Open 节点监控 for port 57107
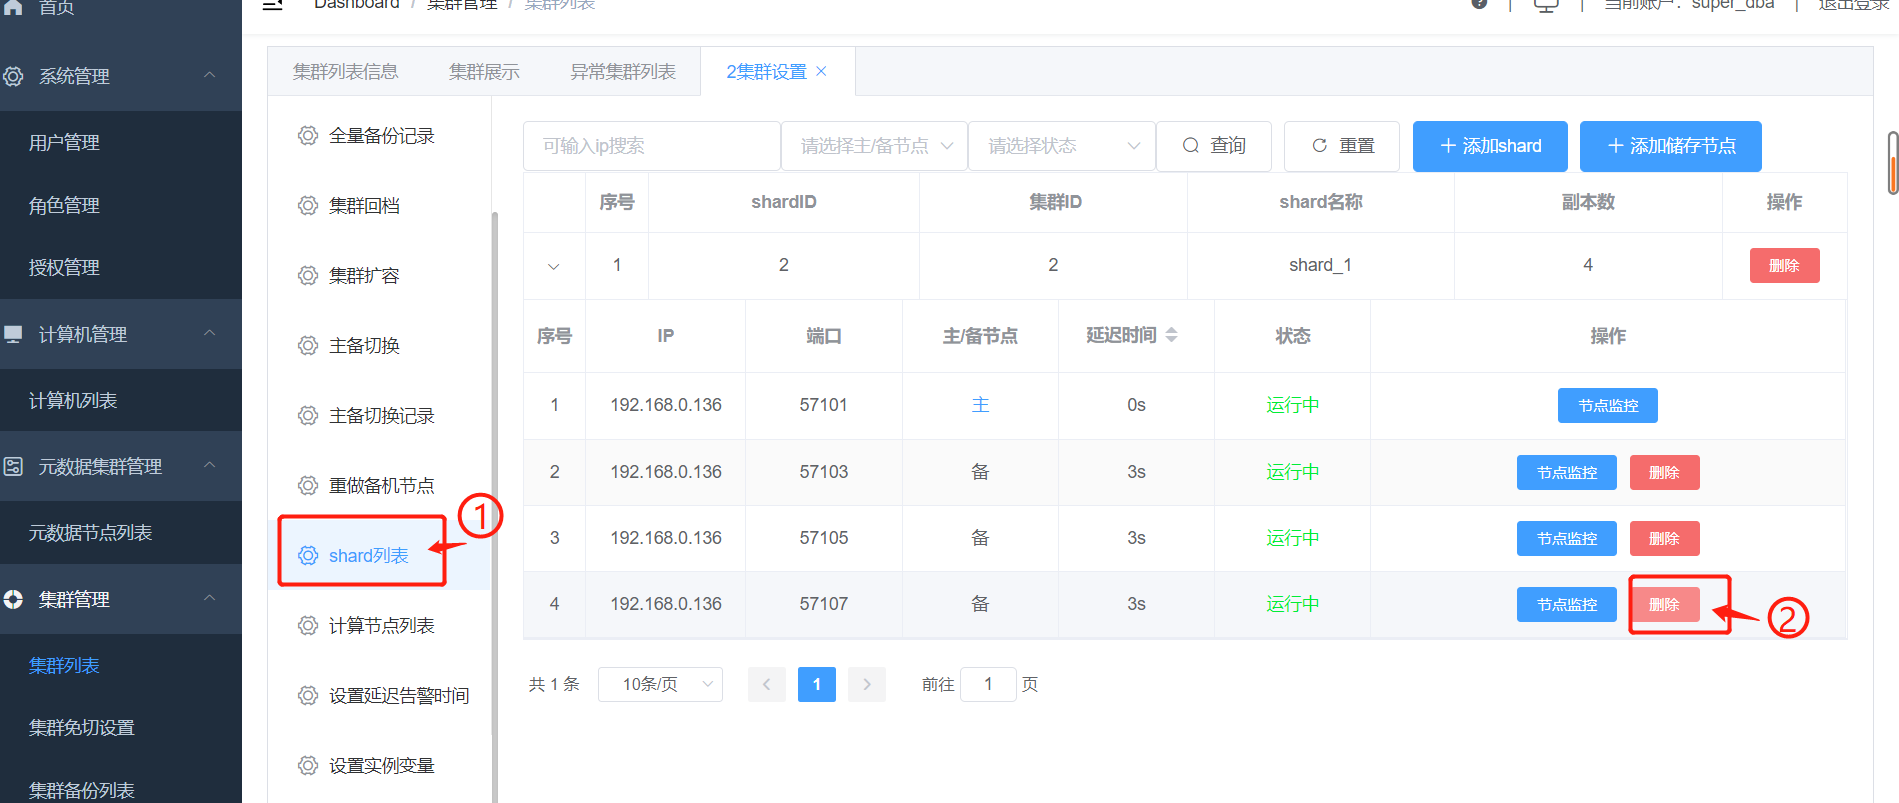Screen dimensions: 1899x803 [1567, 604]
